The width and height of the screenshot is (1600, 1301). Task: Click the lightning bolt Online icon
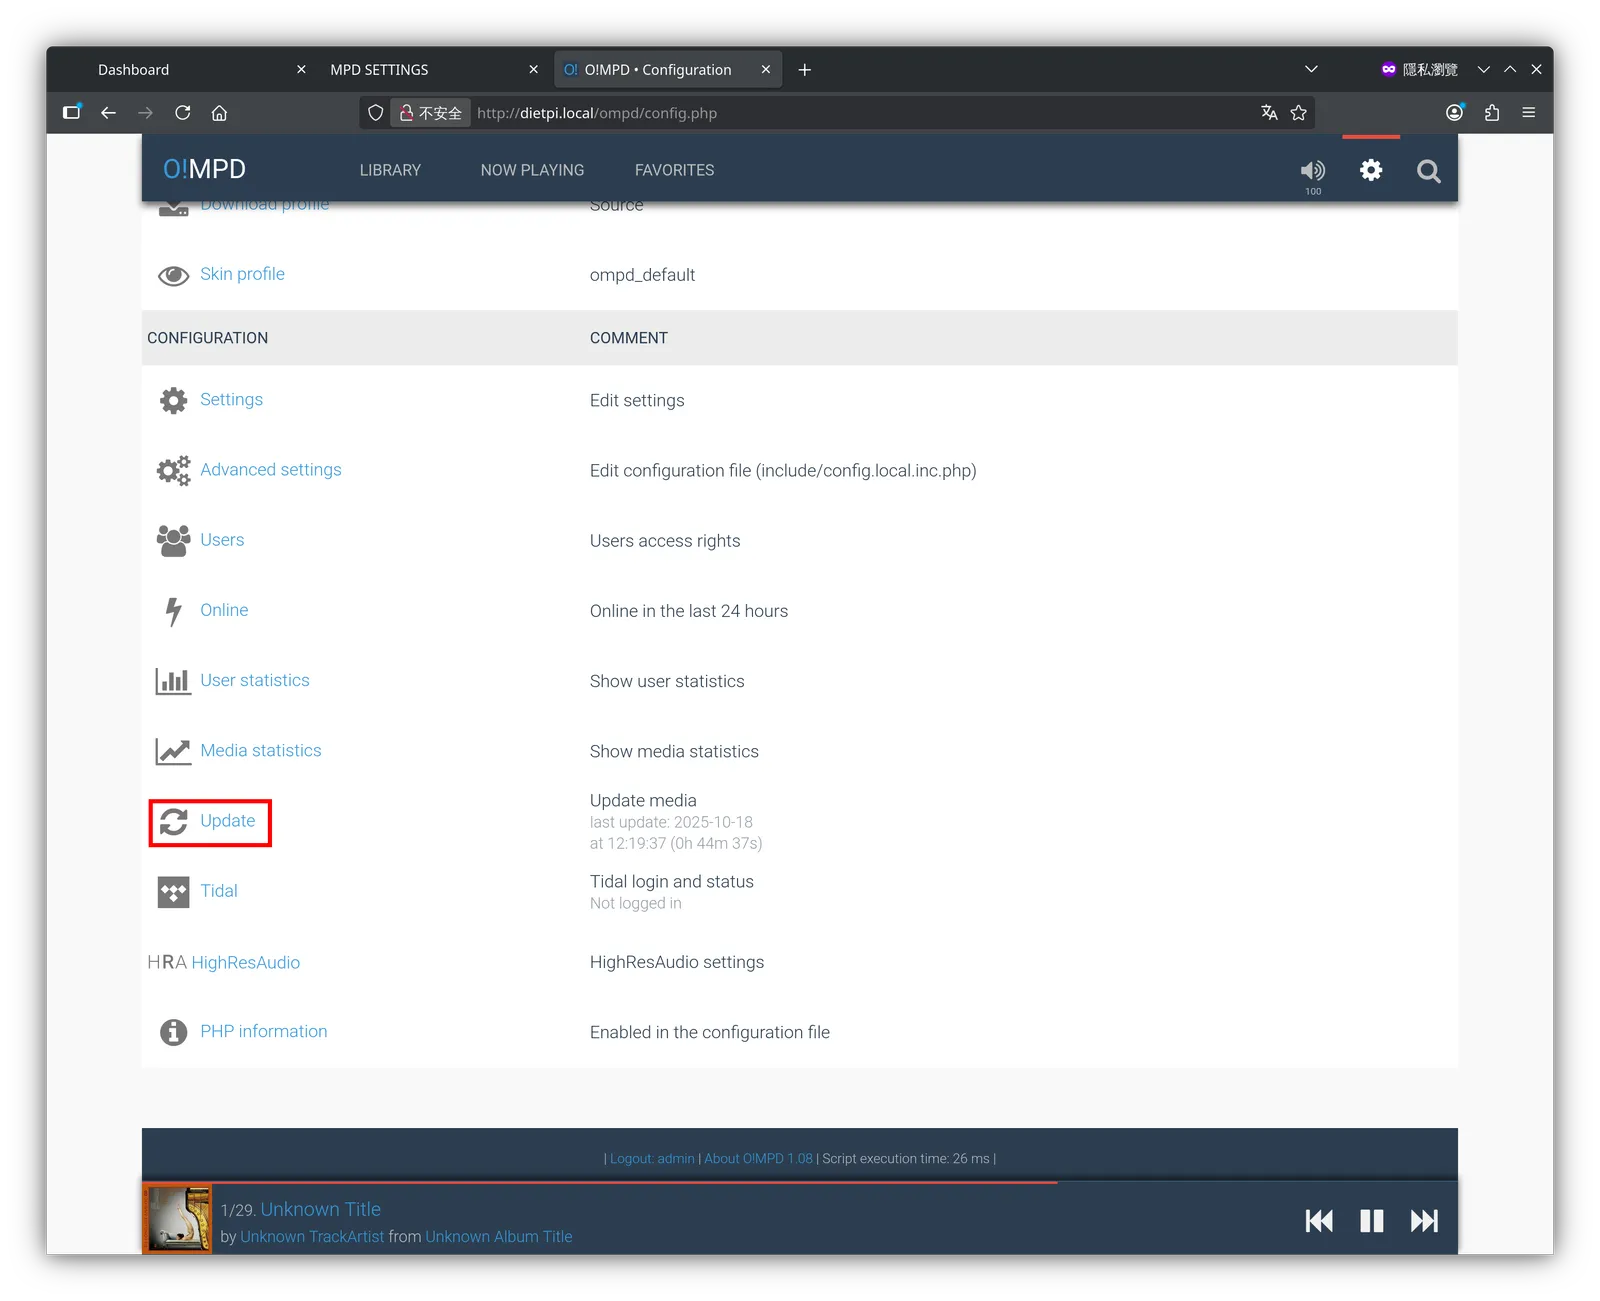(173, 611)
